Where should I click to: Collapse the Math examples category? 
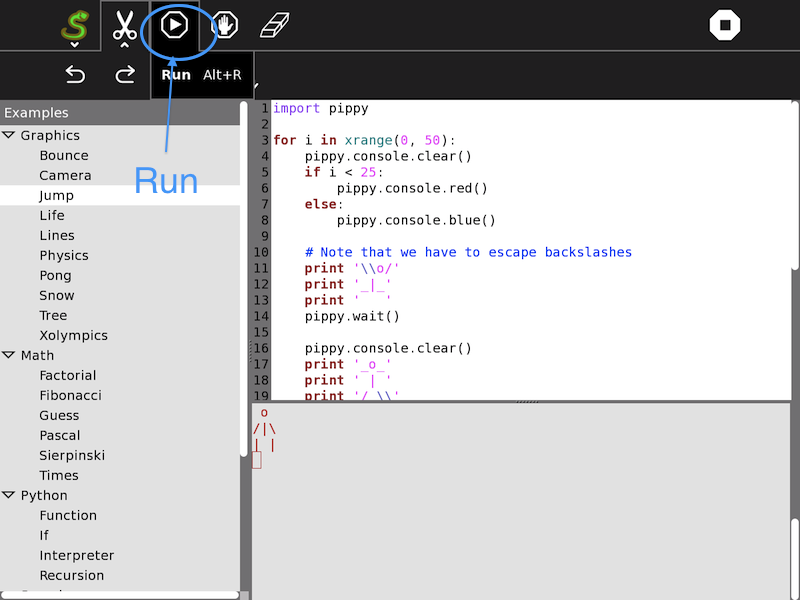9,355
